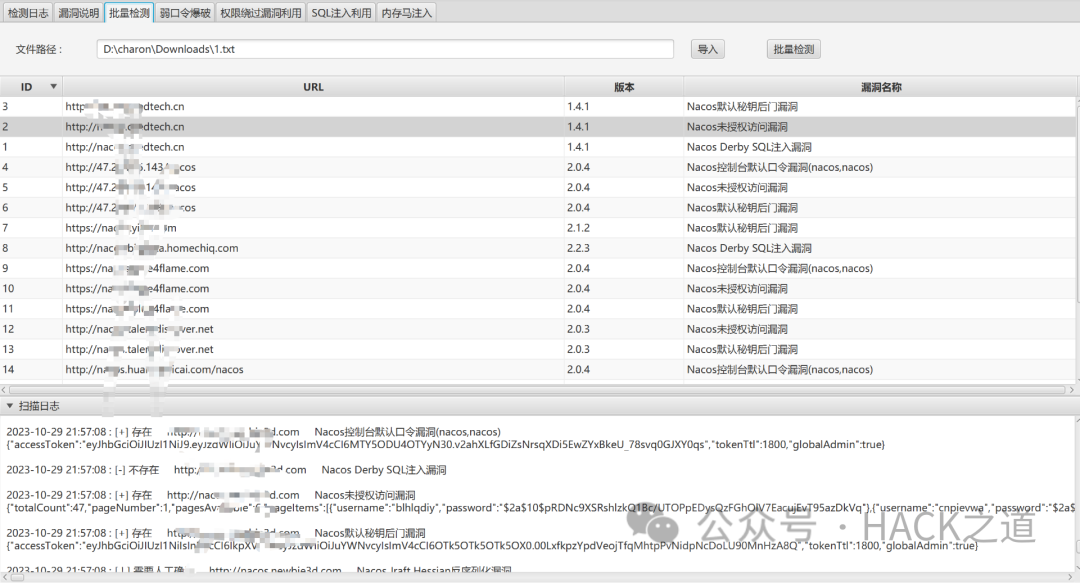This screenshot has height=583, width=1080.
Task: Collapse the 扫描日志 panel triangle
Action: click(10, 406)
